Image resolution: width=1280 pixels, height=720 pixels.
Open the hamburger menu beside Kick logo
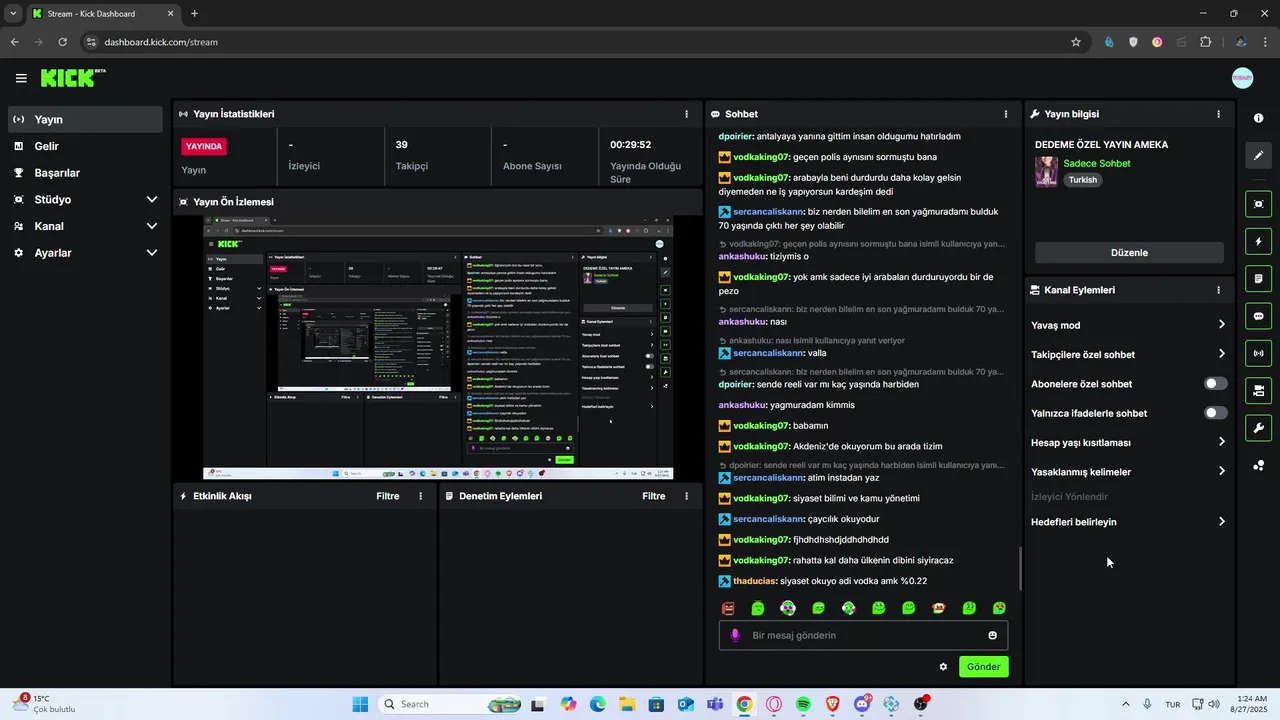(x=21, y=78)
